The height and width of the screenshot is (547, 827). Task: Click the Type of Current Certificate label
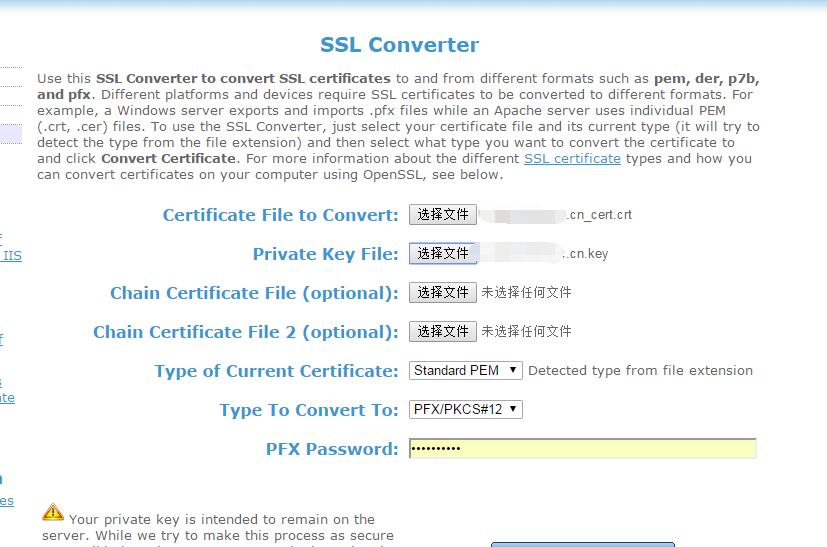click(x=276, y=371)
